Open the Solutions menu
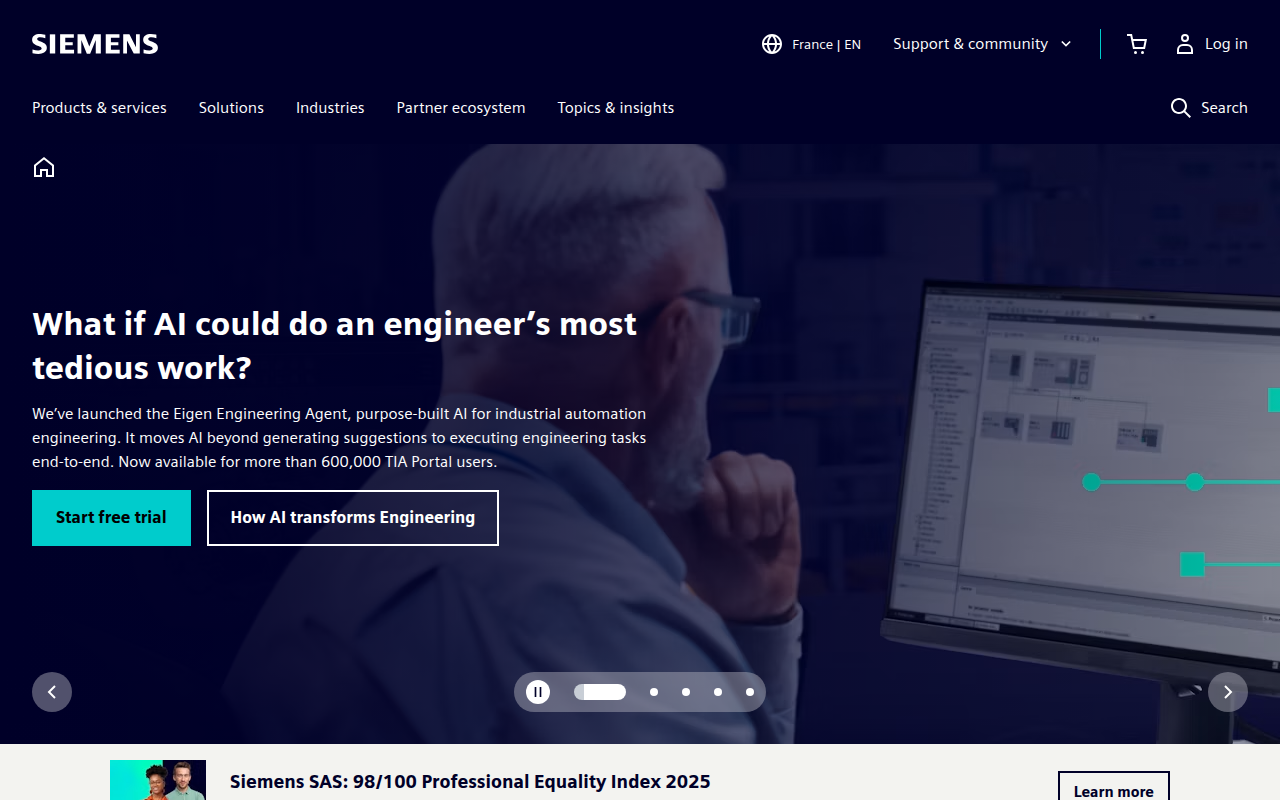This screenshot has width=1280, height=800. click(231, 108)
